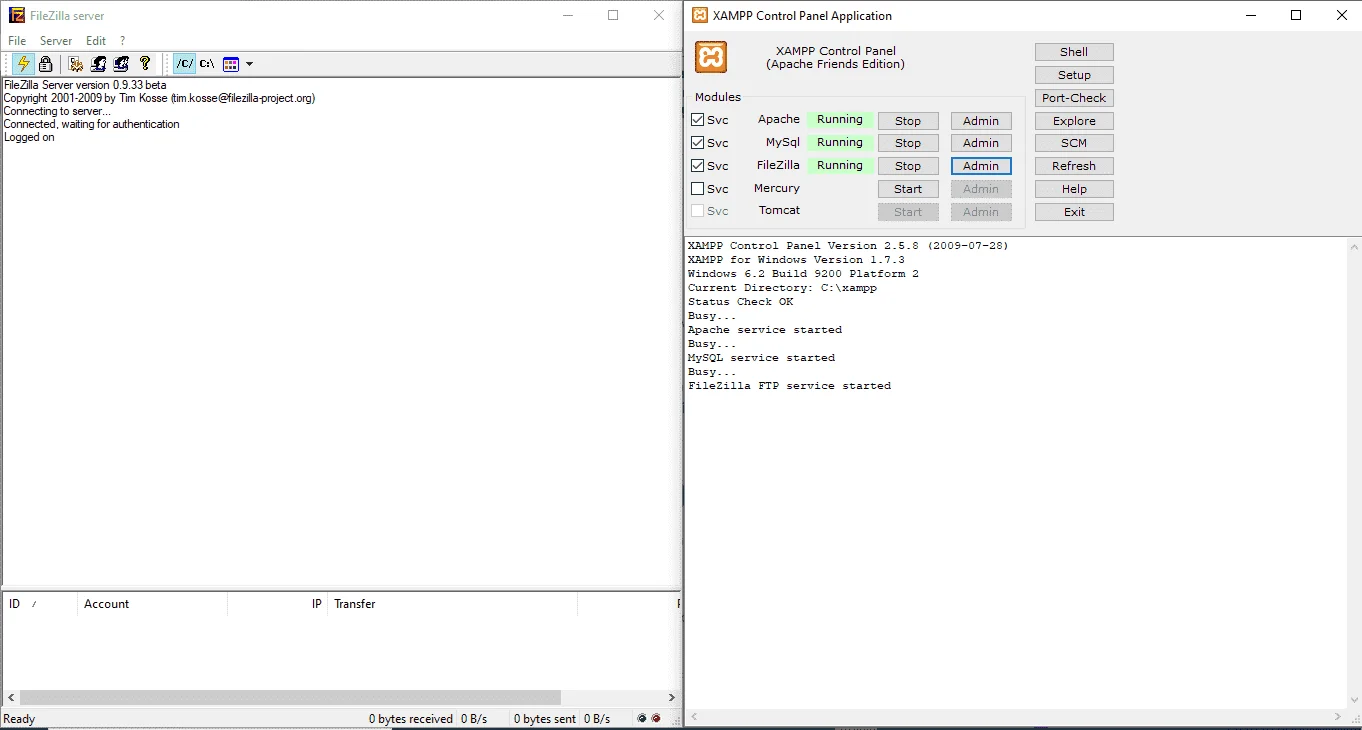
Task: Click the Apache 'Running' status label
Action: point(840,120)
